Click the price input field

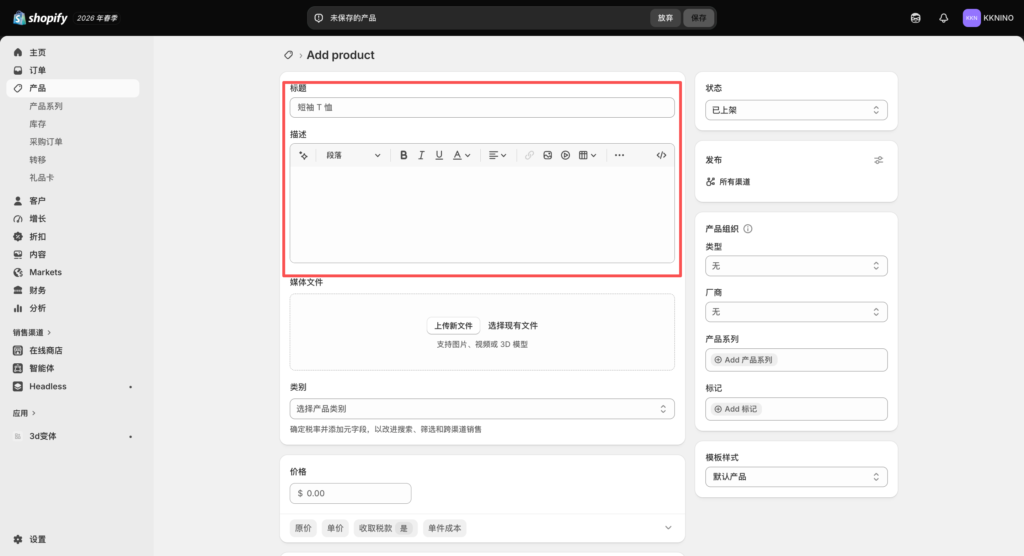click(351, 493)
